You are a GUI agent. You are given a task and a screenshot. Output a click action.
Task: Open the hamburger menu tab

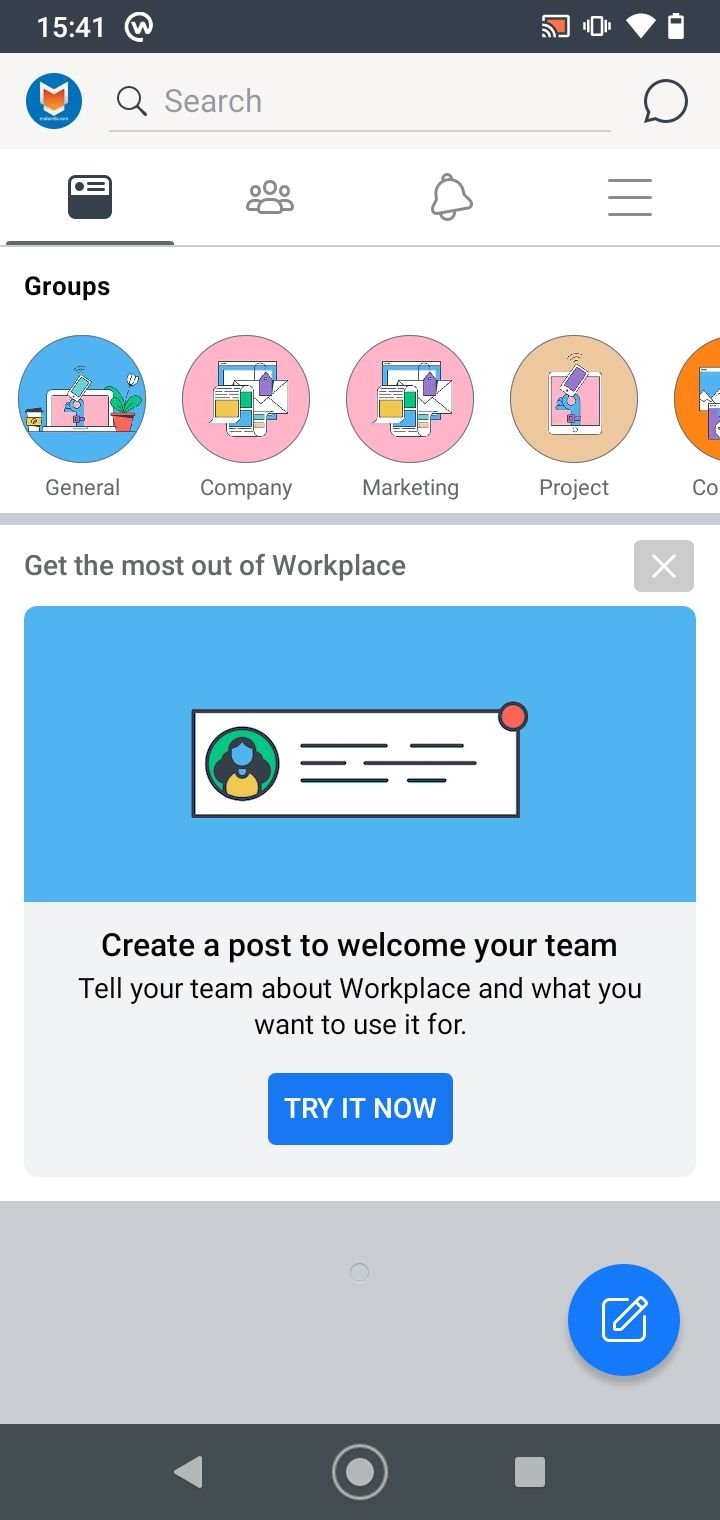[630, 197]
